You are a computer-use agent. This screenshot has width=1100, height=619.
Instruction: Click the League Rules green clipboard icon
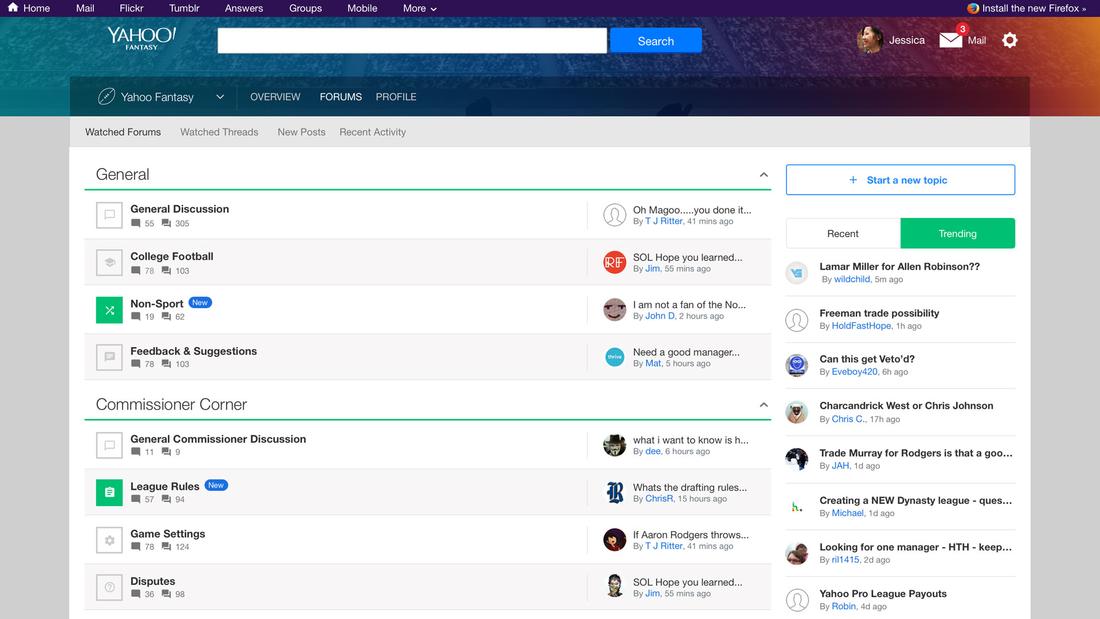click(109, 493)
